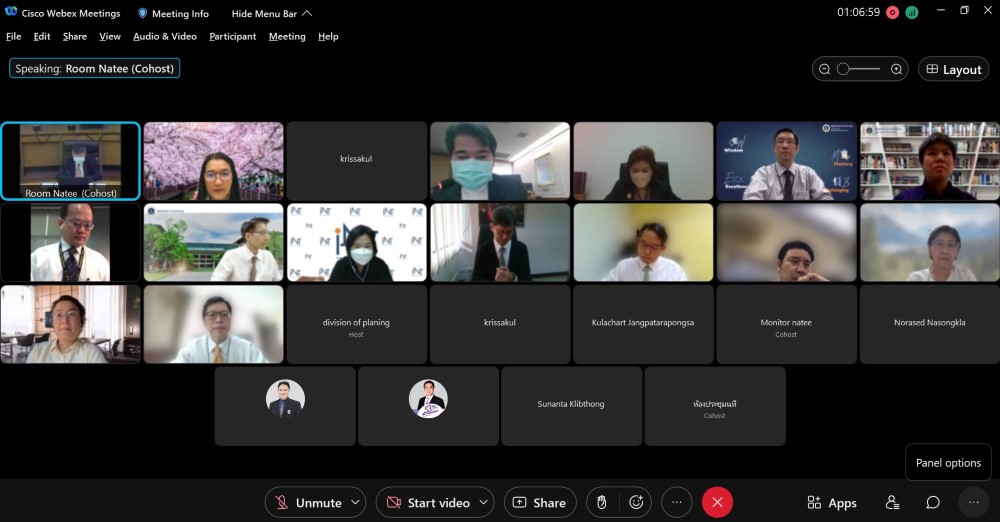Click the raise hand icon

[x=601, y=503]
